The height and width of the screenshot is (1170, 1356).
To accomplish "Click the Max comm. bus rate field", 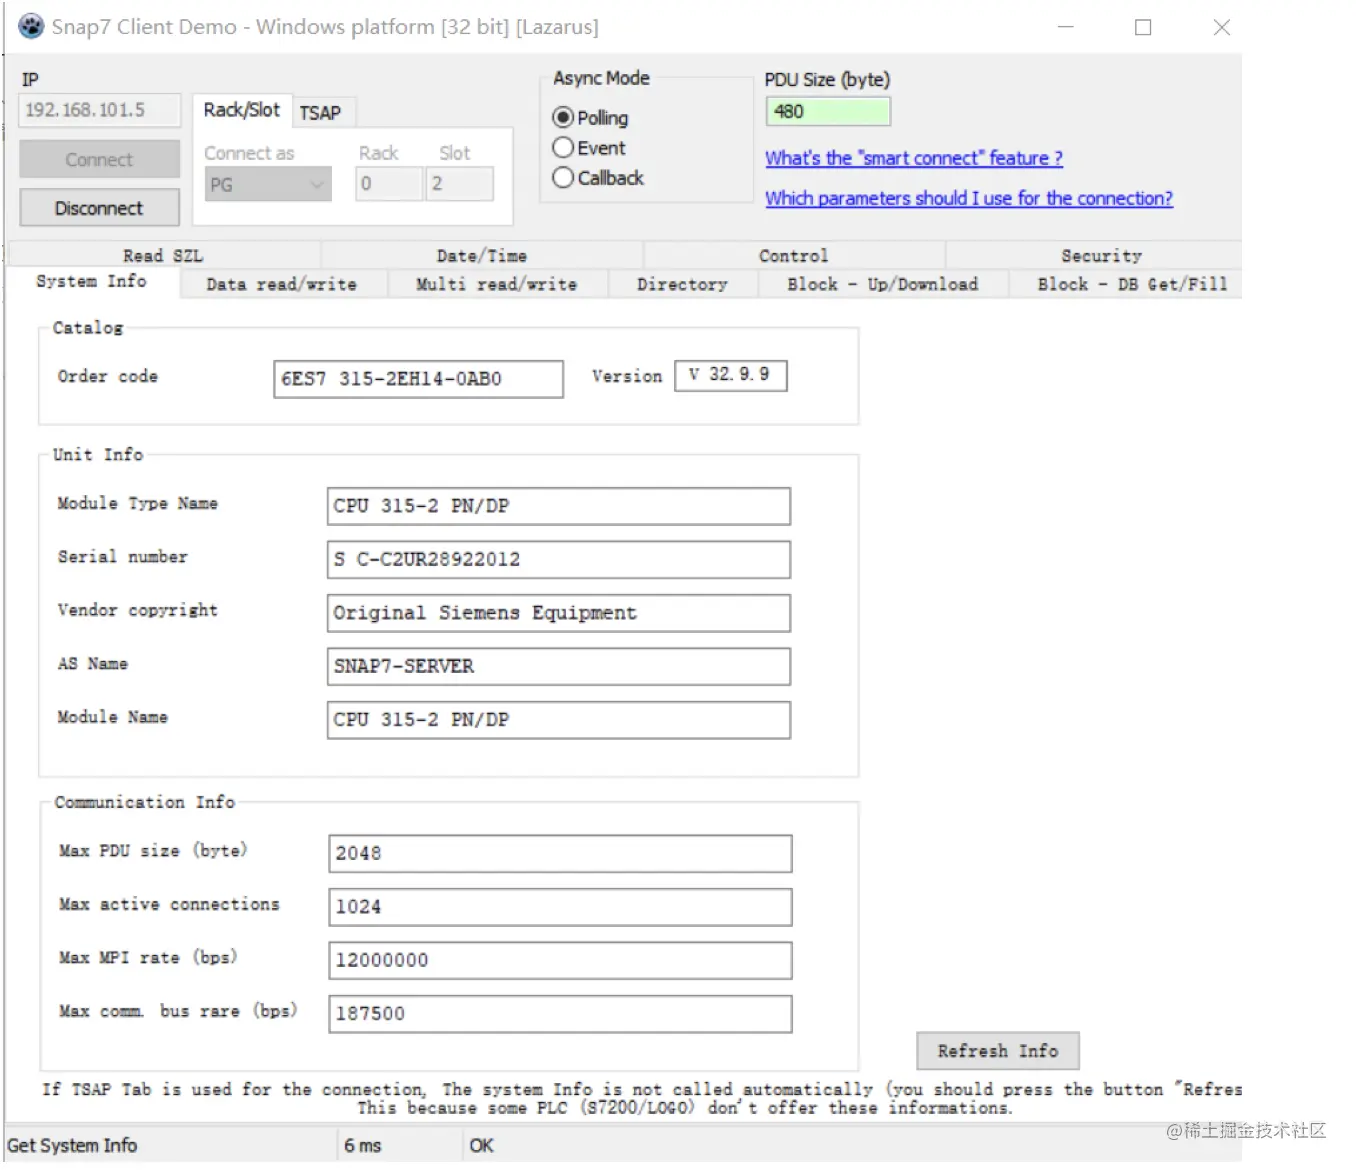I will [x=560, y=1014].
